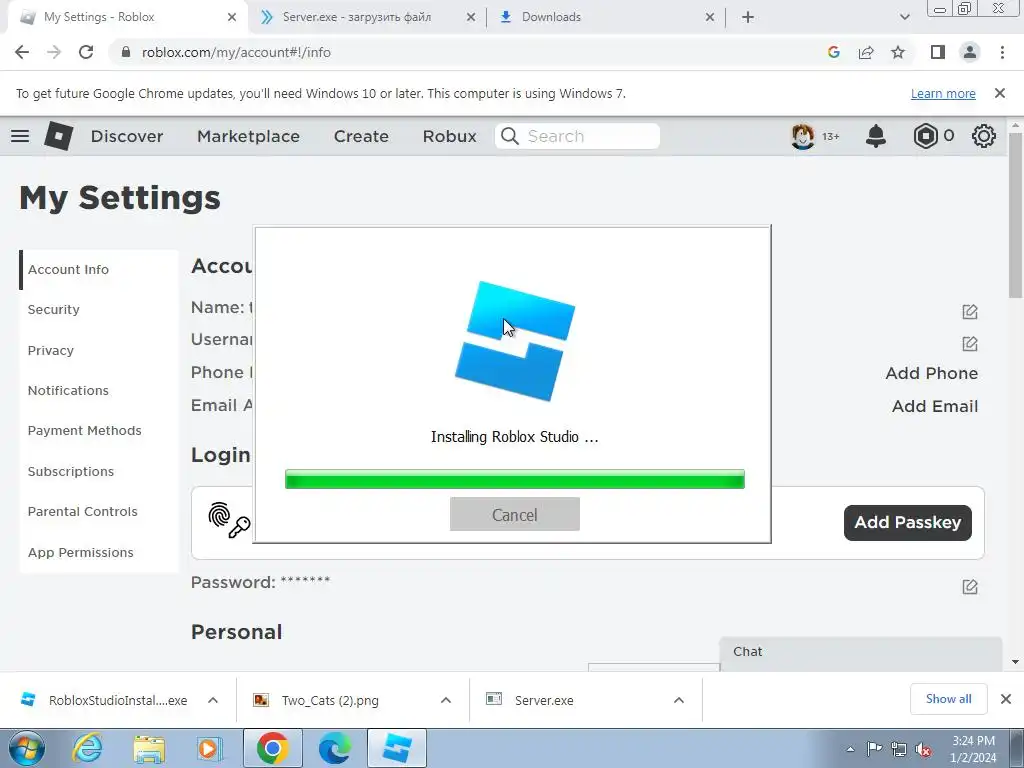Open the Marketplace menu

point(248,136)
